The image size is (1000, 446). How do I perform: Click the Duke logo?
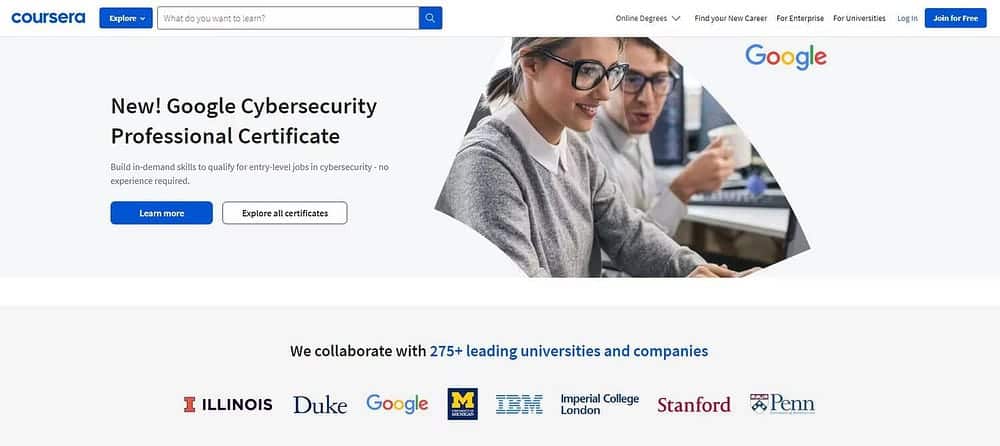point(320,404)
